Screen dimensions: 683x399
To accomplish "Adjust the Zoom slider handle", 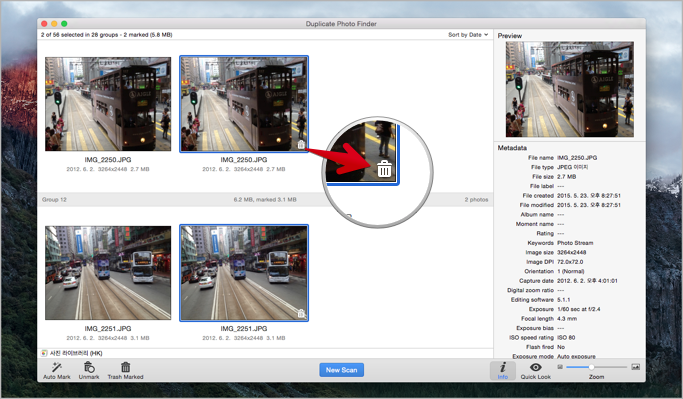I will tap(591, 367).
